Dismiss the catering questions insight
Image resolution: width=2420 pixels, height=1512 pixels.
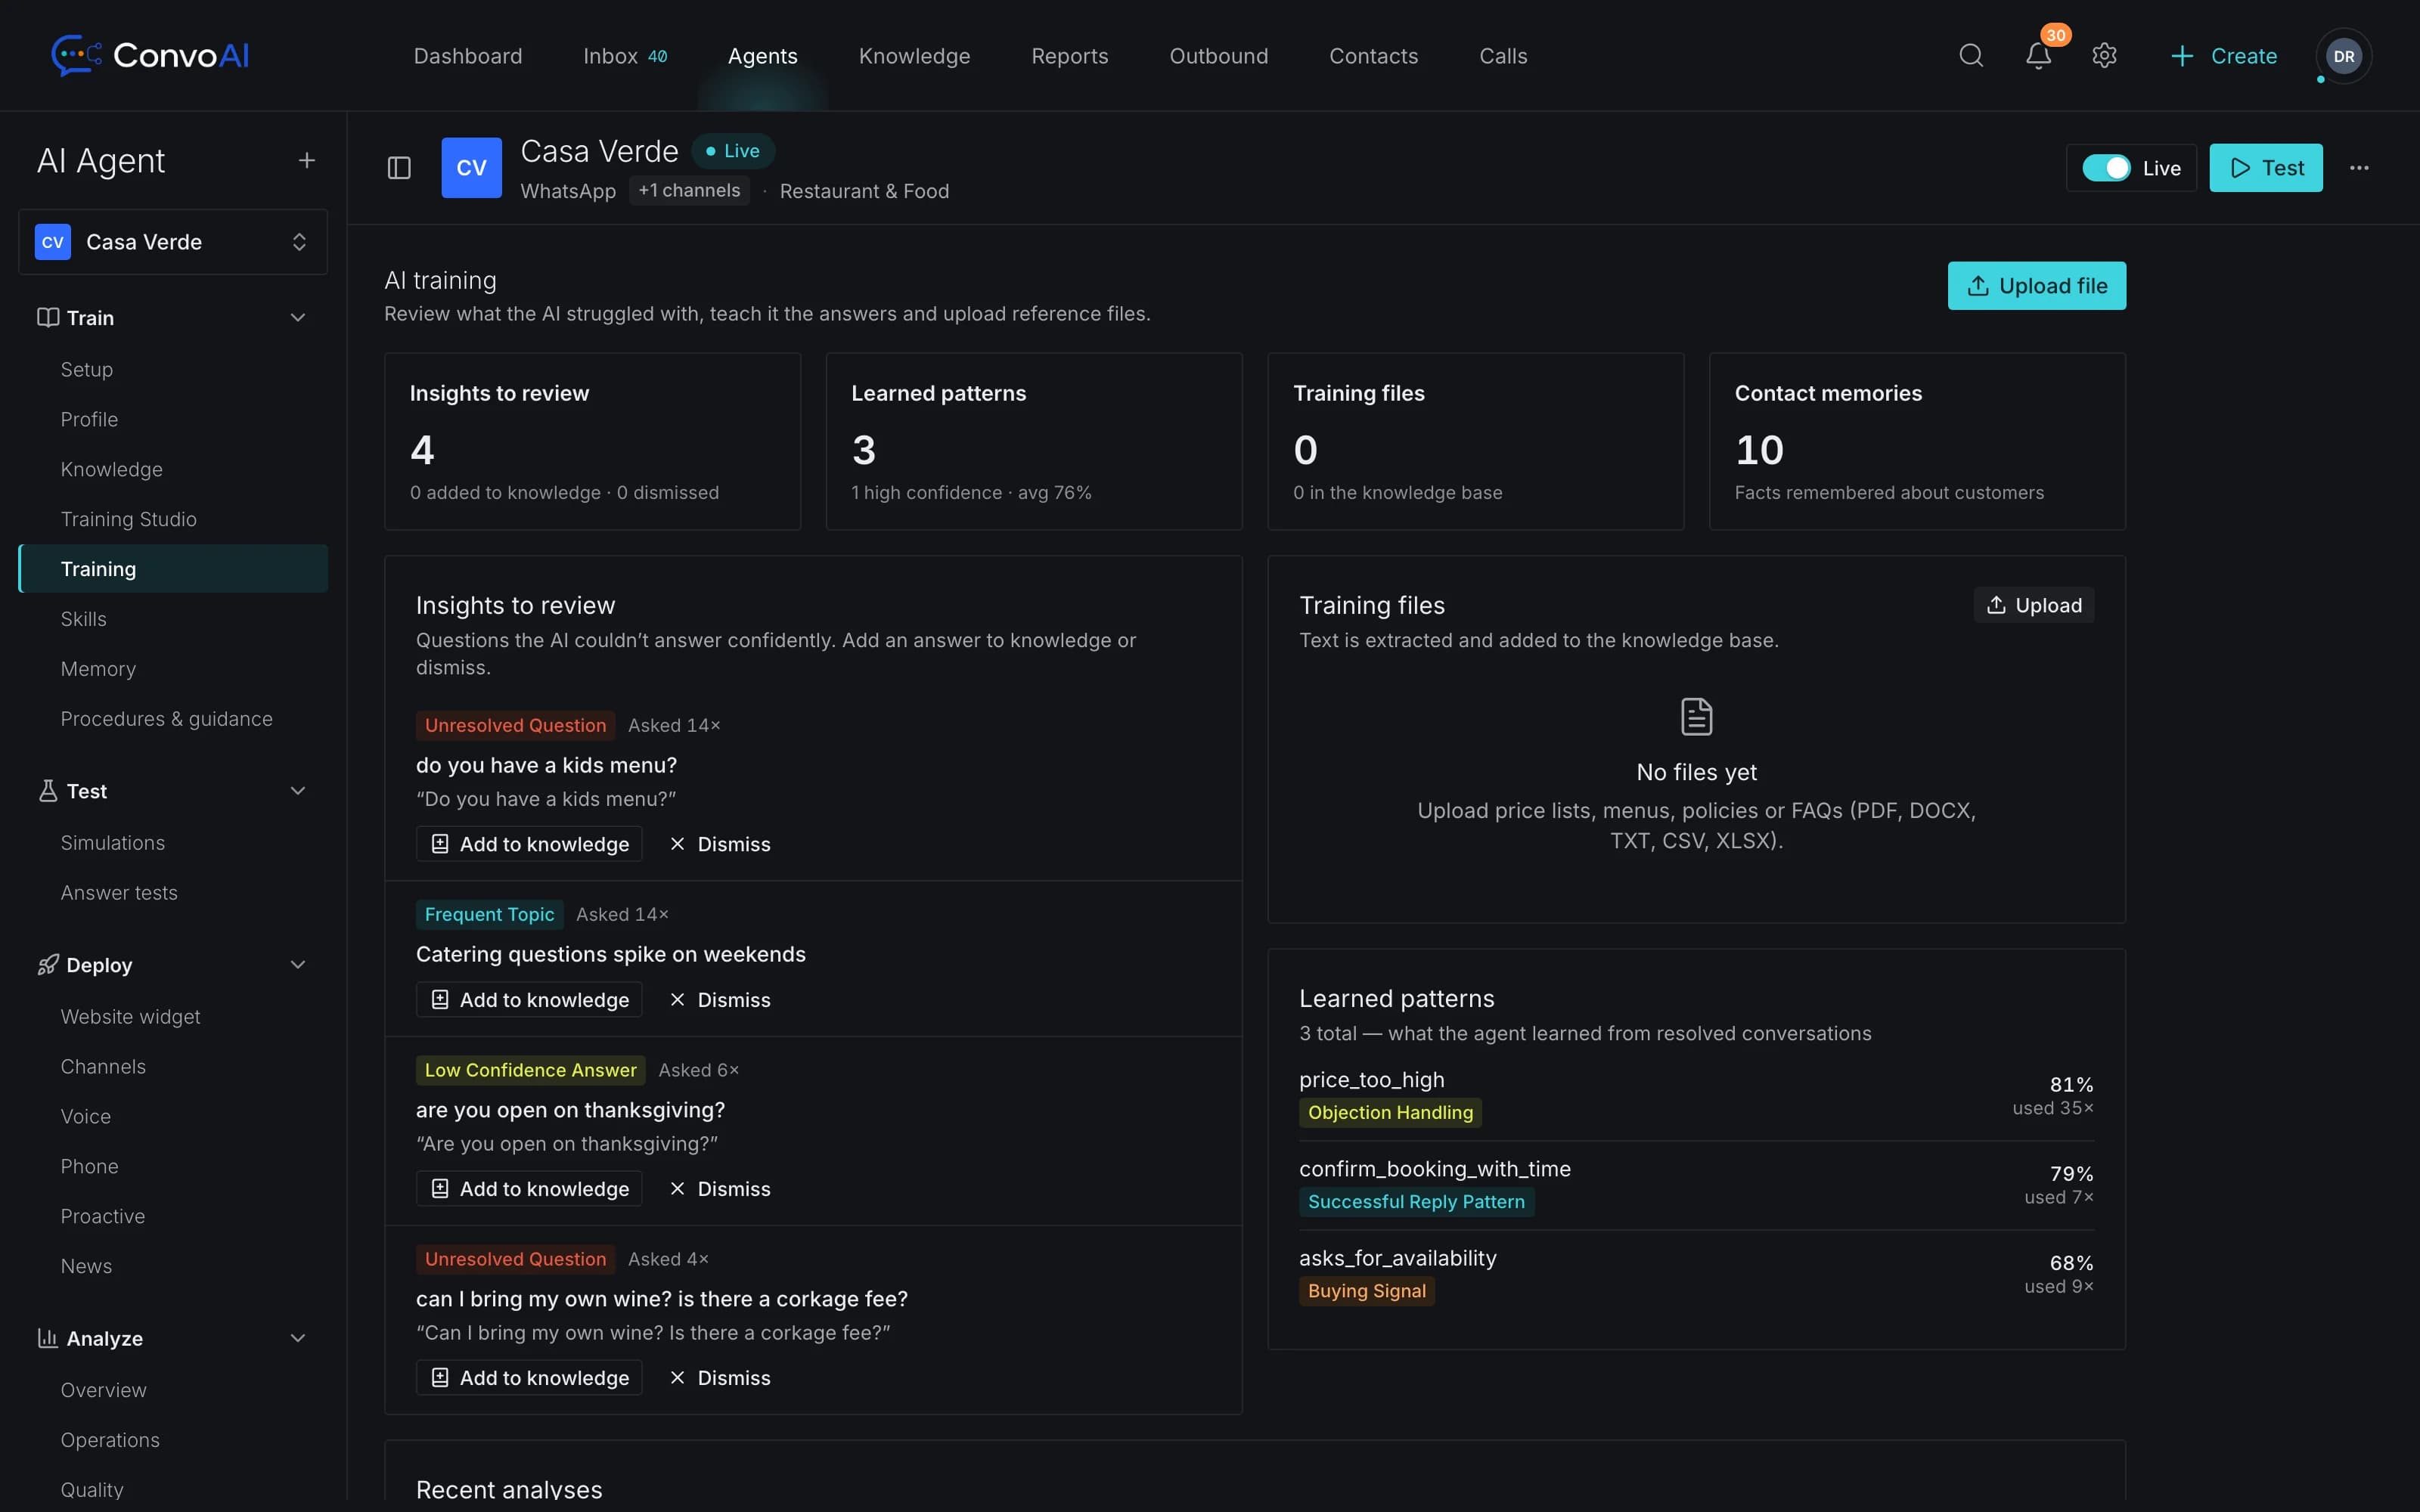click(x=720, y=999)
